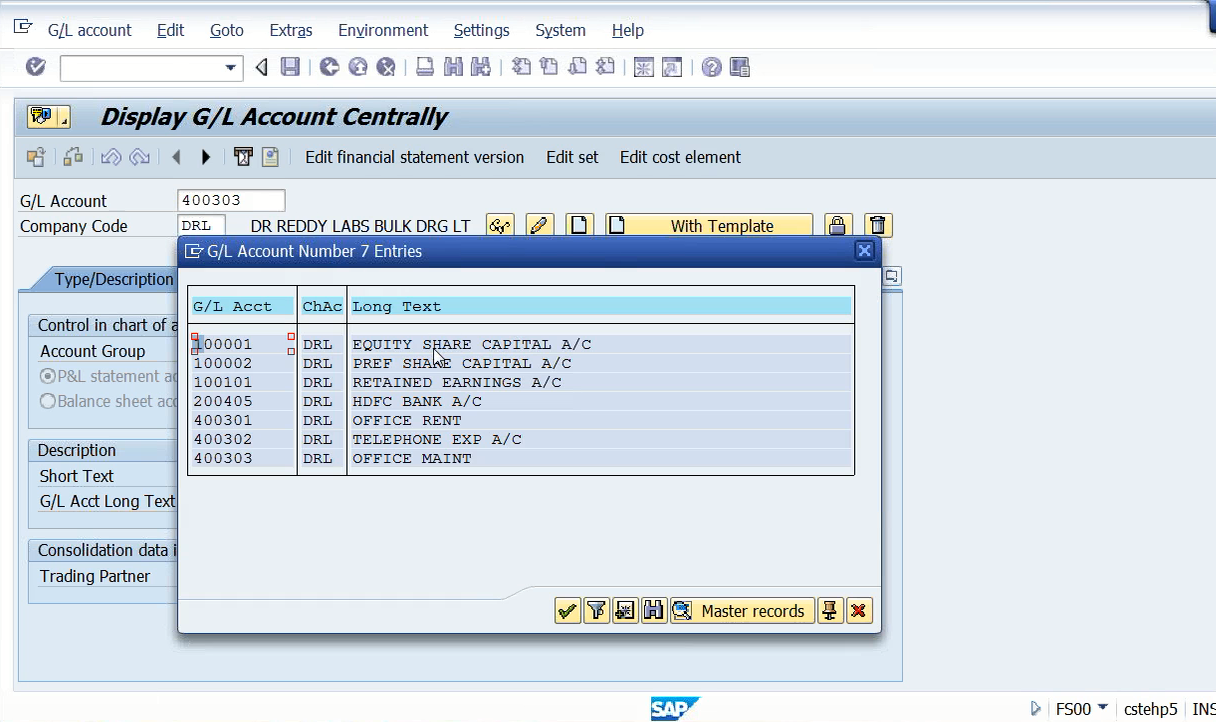Click the Customize Local Layout icon
The width and height of the screenshot is (1216, 722).
(x=740, y=67)
